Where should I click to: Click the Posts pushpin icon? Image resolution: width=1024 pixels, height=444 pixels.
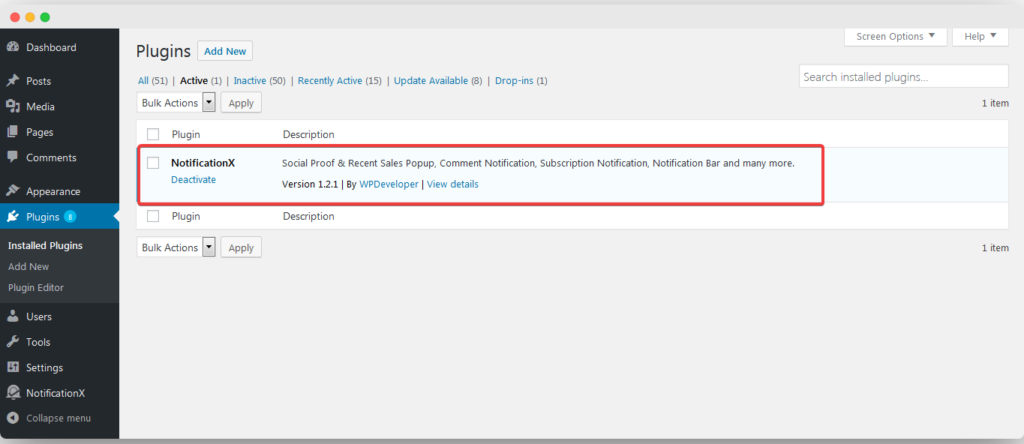[13, 81]
